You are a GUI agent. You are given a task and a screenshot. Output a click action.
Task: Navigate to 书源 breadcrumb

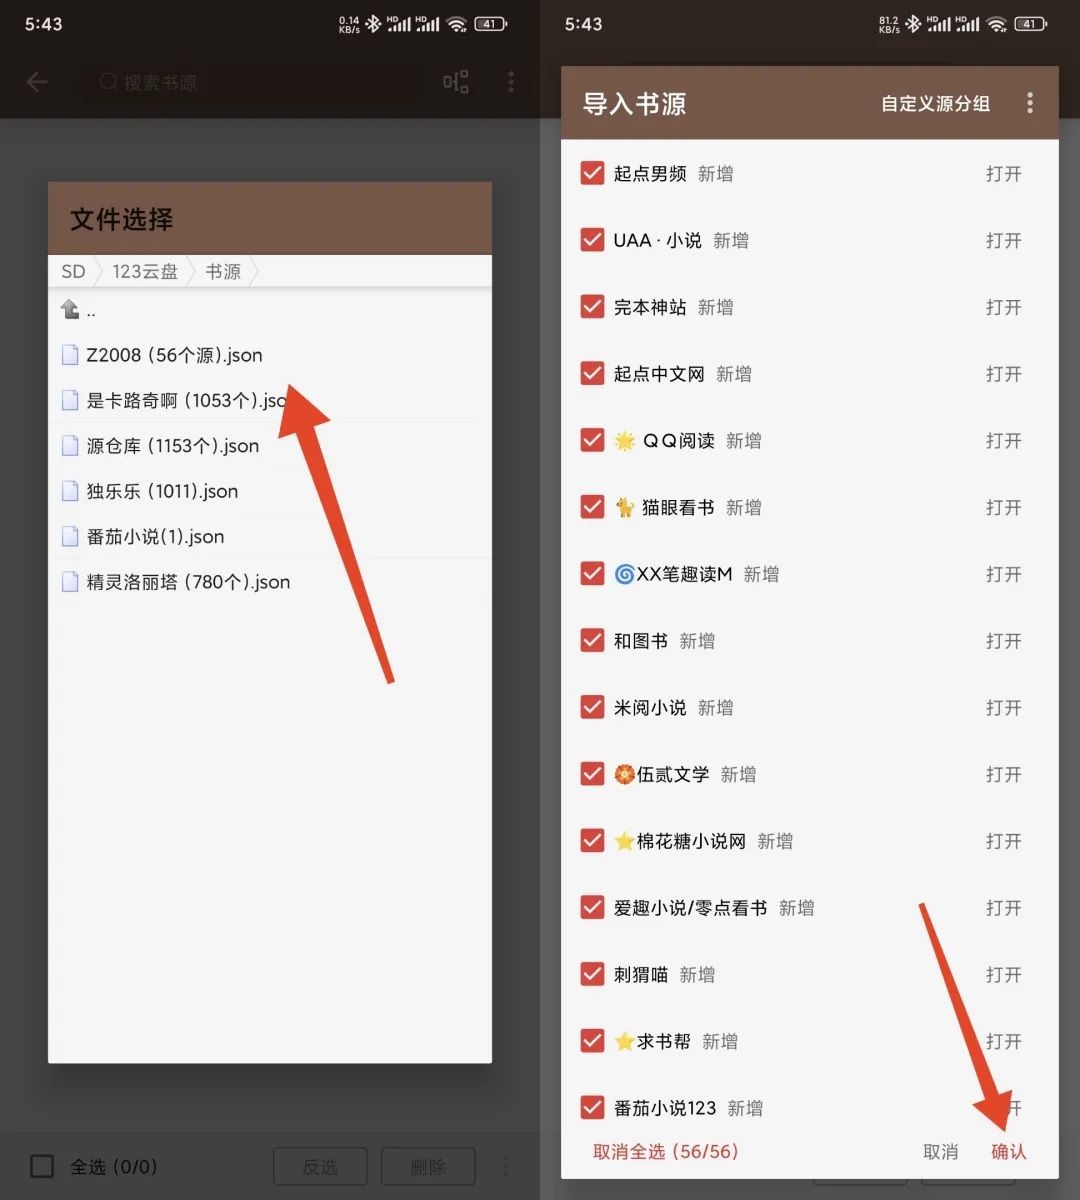pyautogui.click(x=223, y=271)
